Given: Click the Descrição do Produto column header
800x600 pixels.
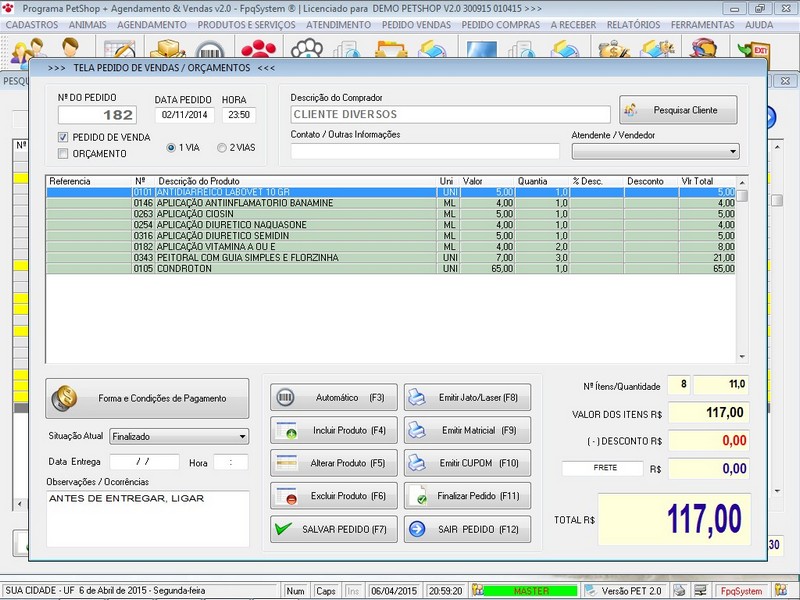Looking at the screenshot, I should coord(296,181).
